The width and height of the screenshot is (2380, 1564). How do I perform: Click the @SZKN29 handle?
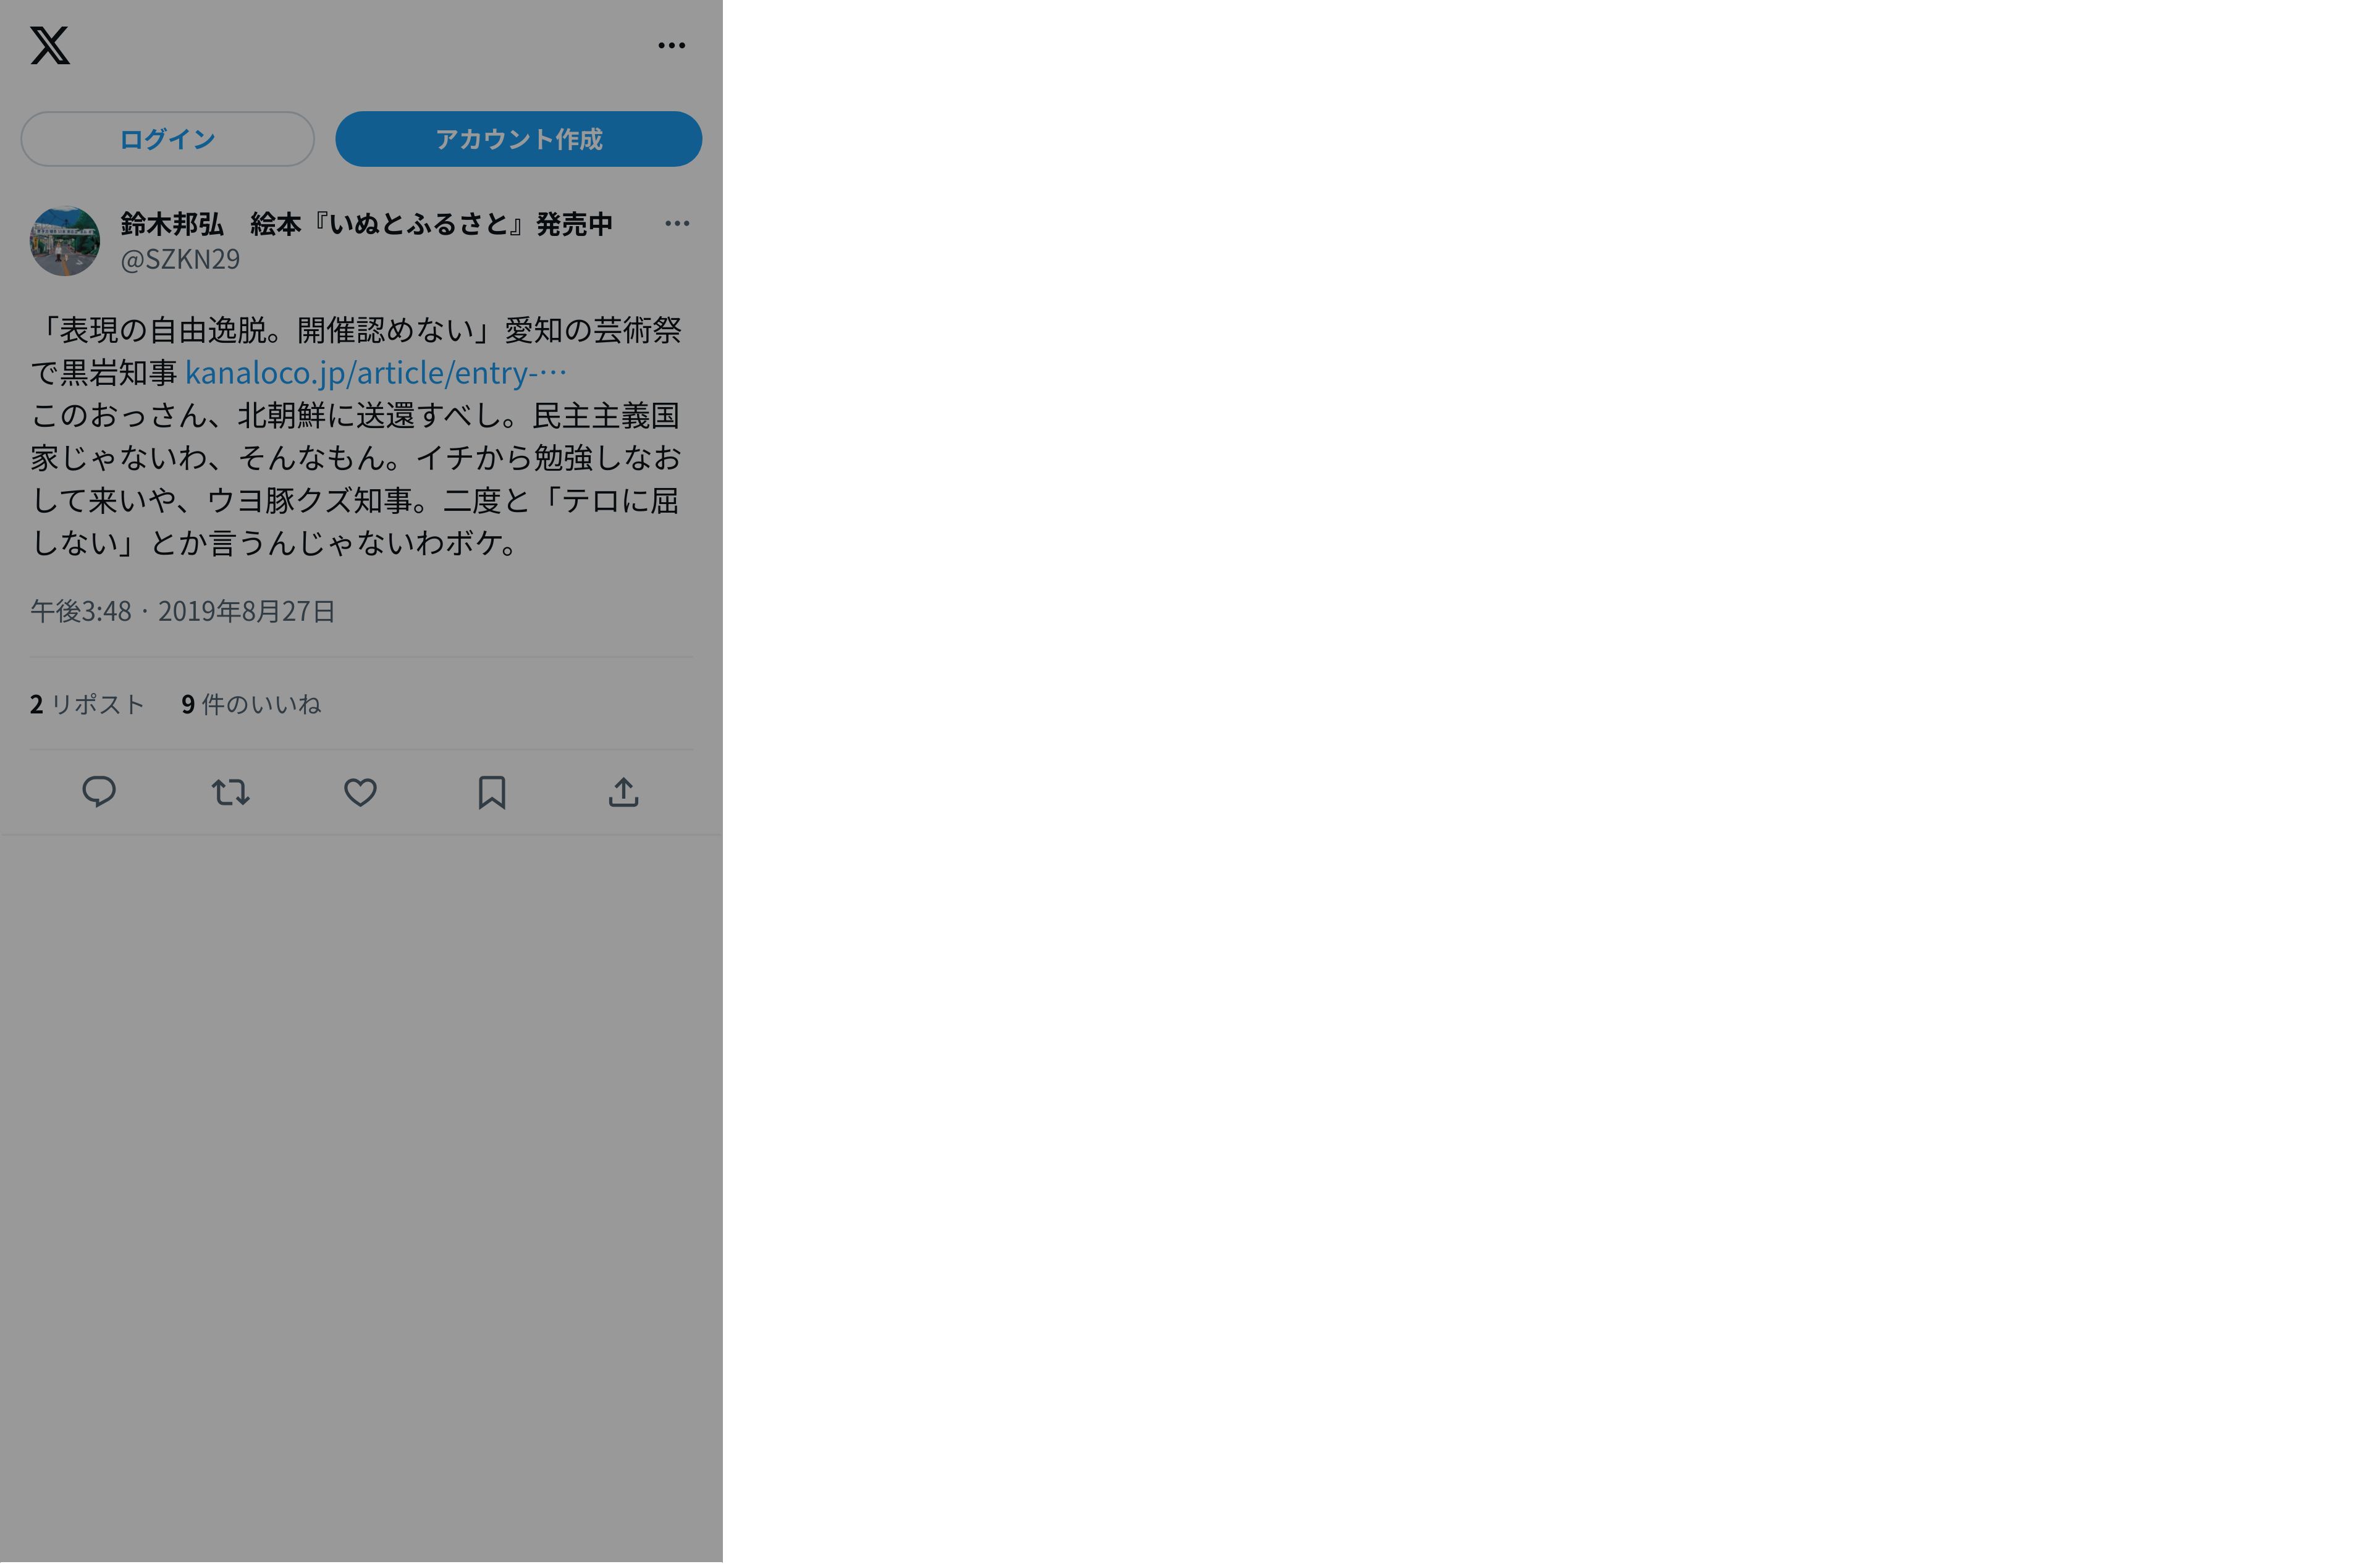[x=180, y=259]
